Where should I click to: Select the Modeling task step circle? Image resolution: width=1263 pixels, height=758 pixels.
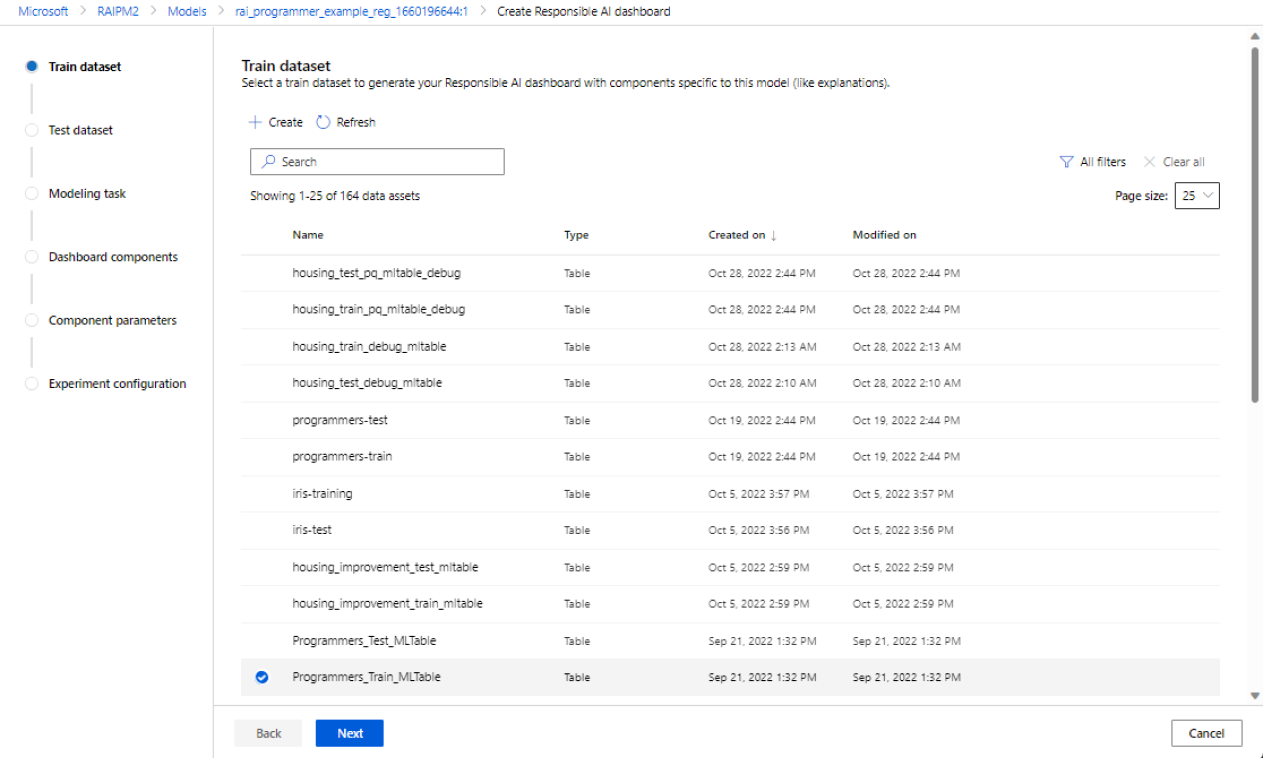click(32, 194)
